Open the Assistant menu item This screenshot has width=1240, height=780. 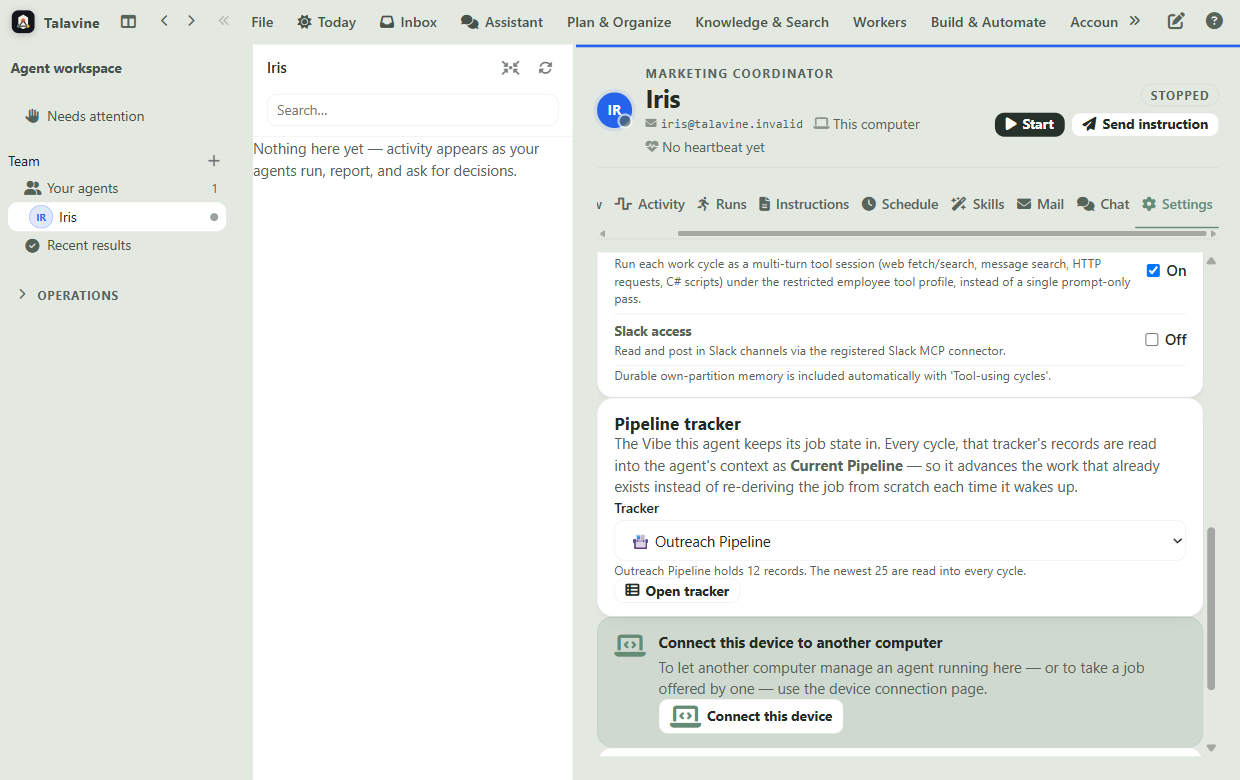(502, 22)
